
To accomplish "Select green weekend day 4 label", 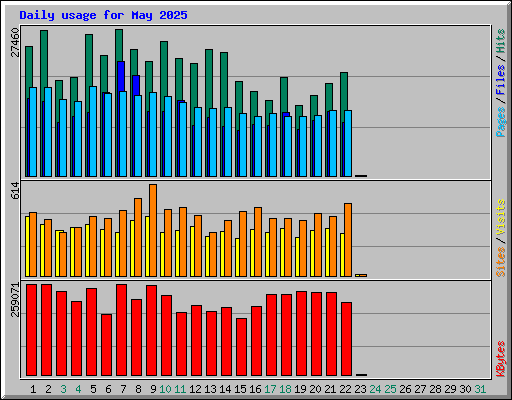I will (78, 389).
